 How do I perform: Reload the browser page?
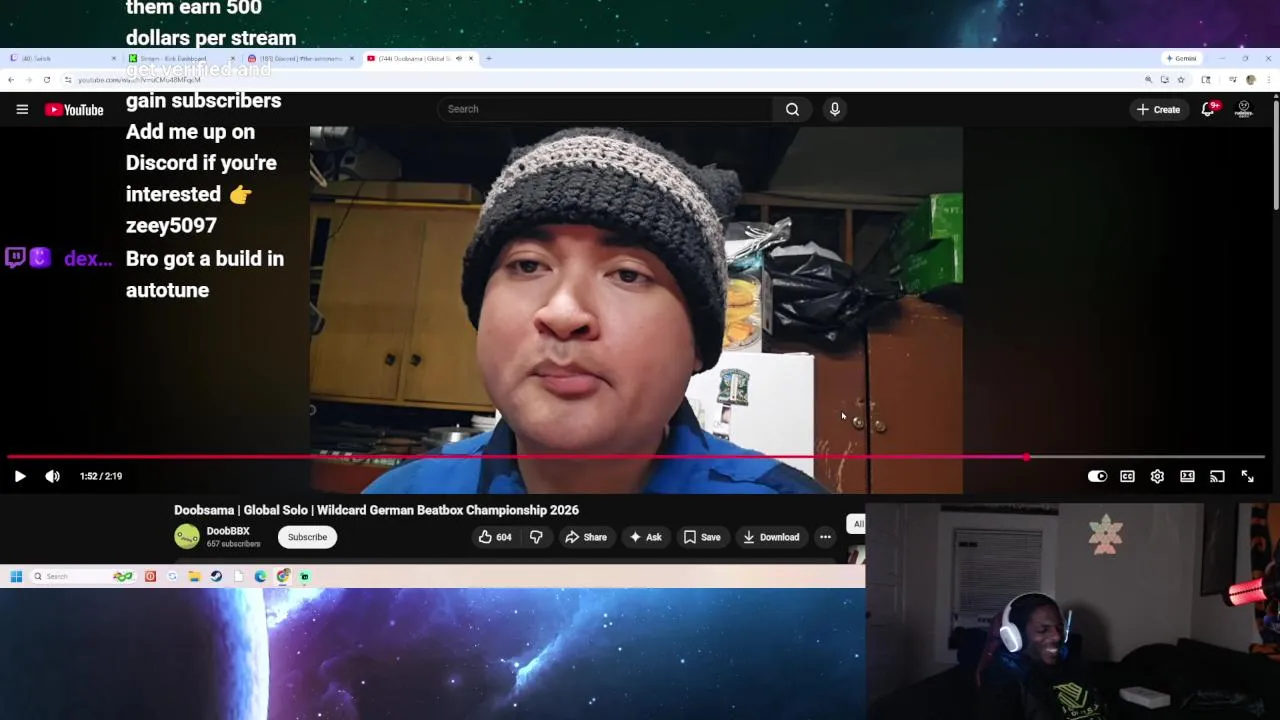pos(46,79)
